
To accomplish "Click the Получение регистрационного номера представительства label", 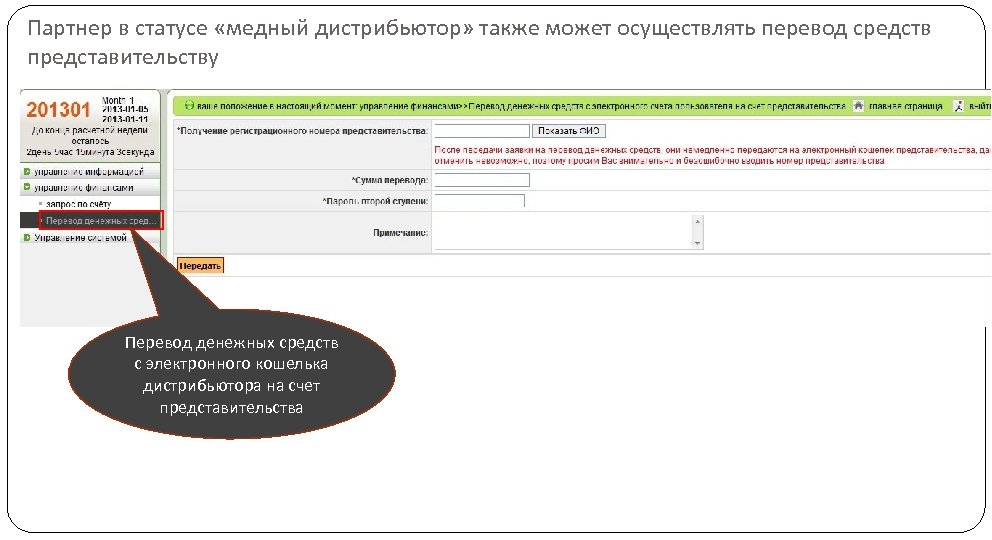I will tap(302, 131).
